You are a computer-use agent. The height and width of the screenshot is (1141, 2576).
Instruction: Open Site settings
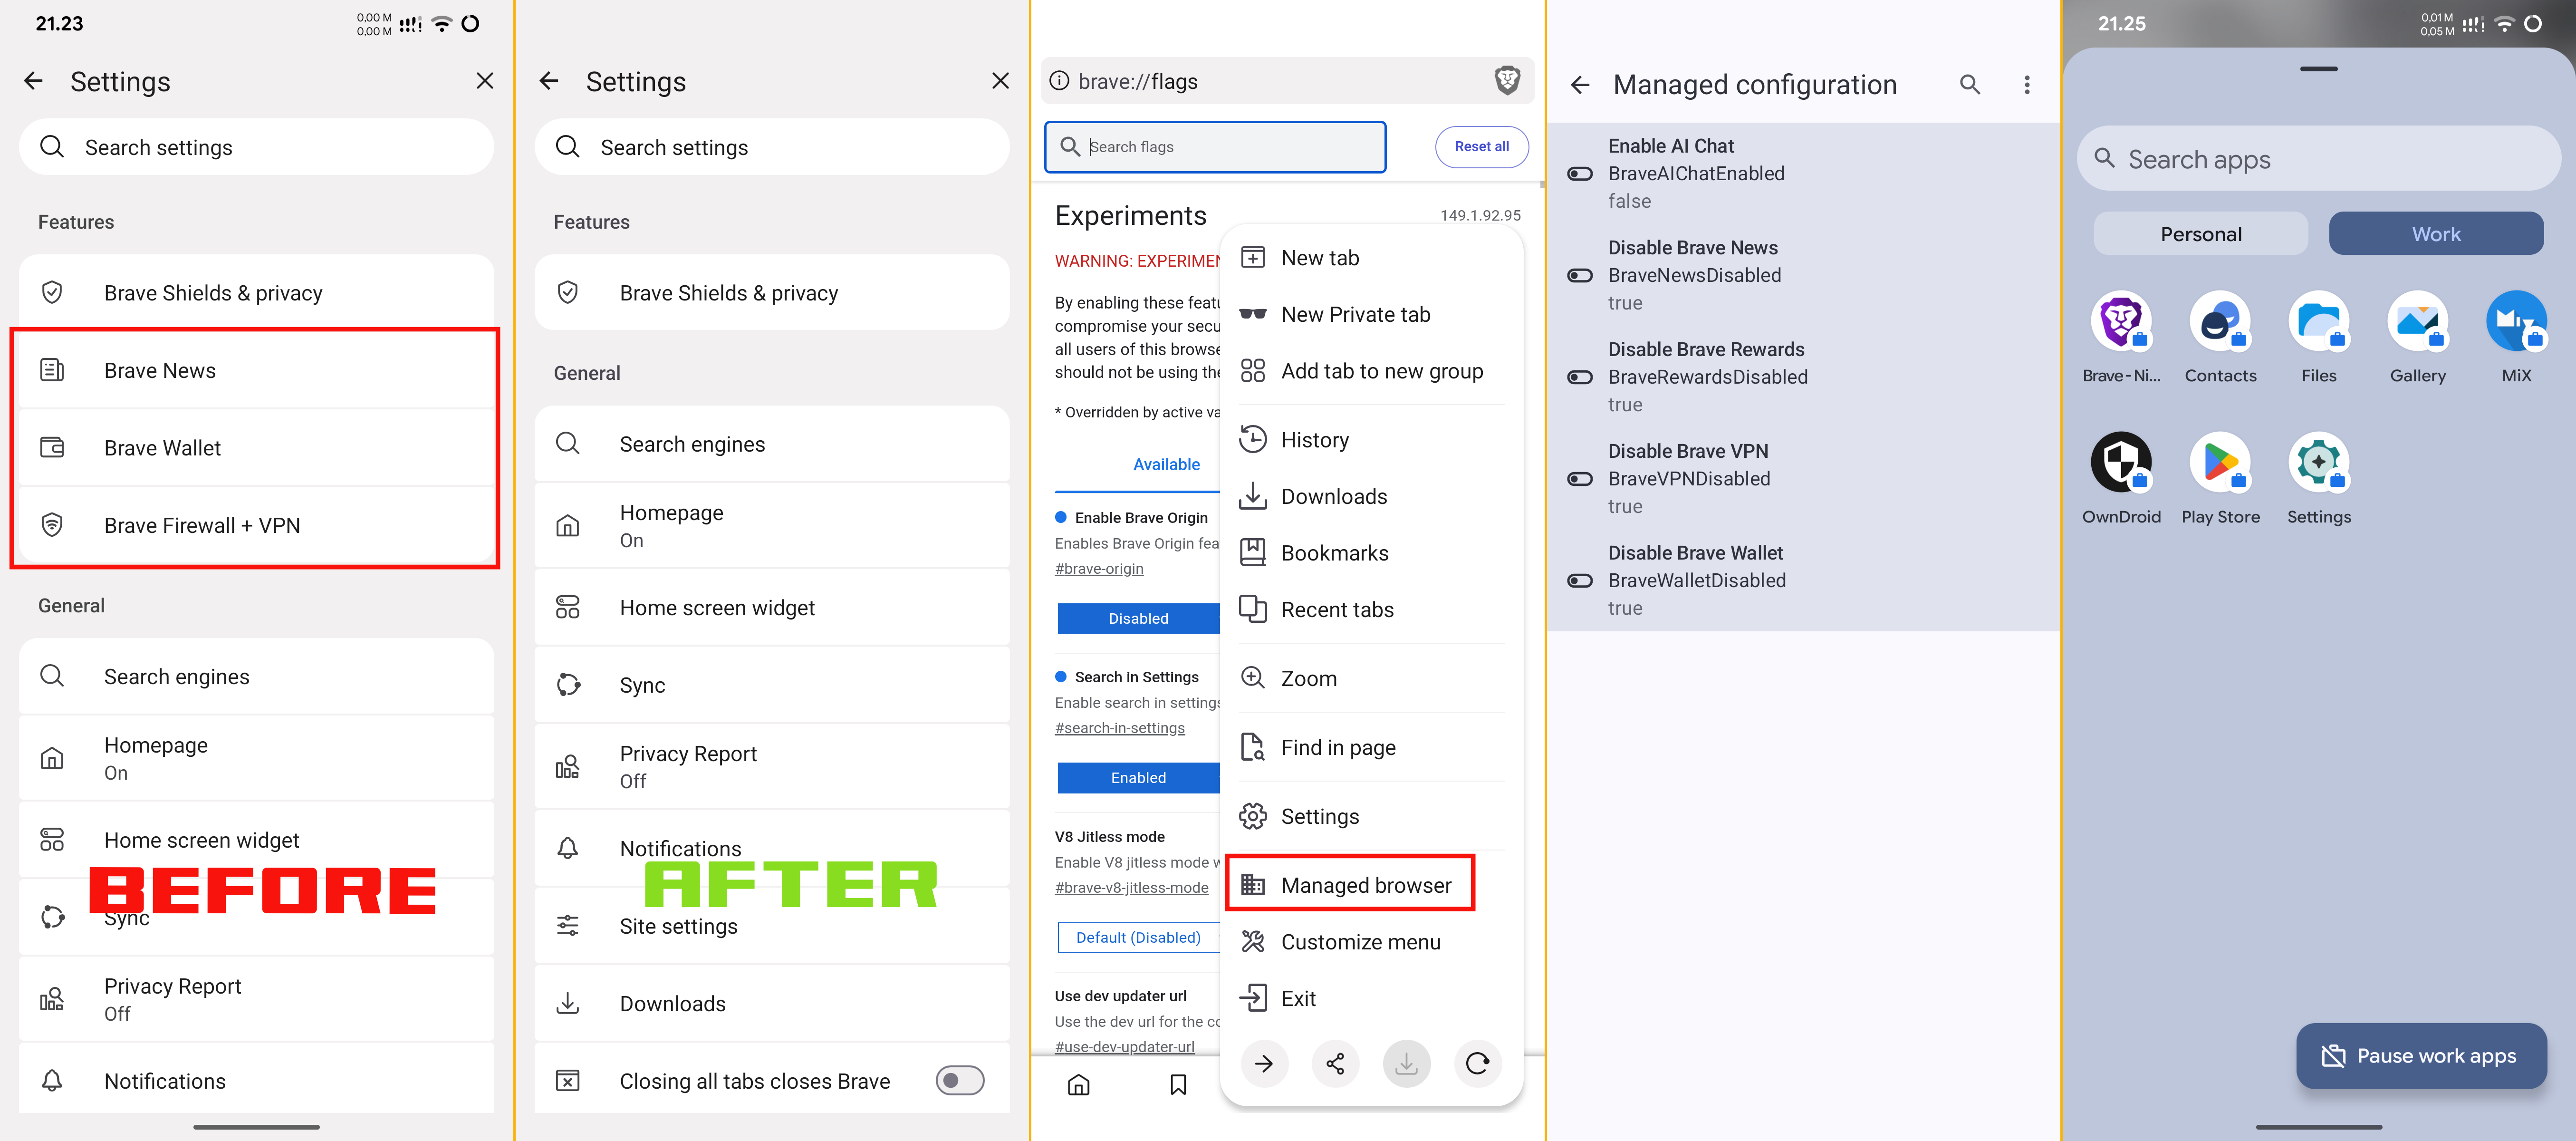772,926
